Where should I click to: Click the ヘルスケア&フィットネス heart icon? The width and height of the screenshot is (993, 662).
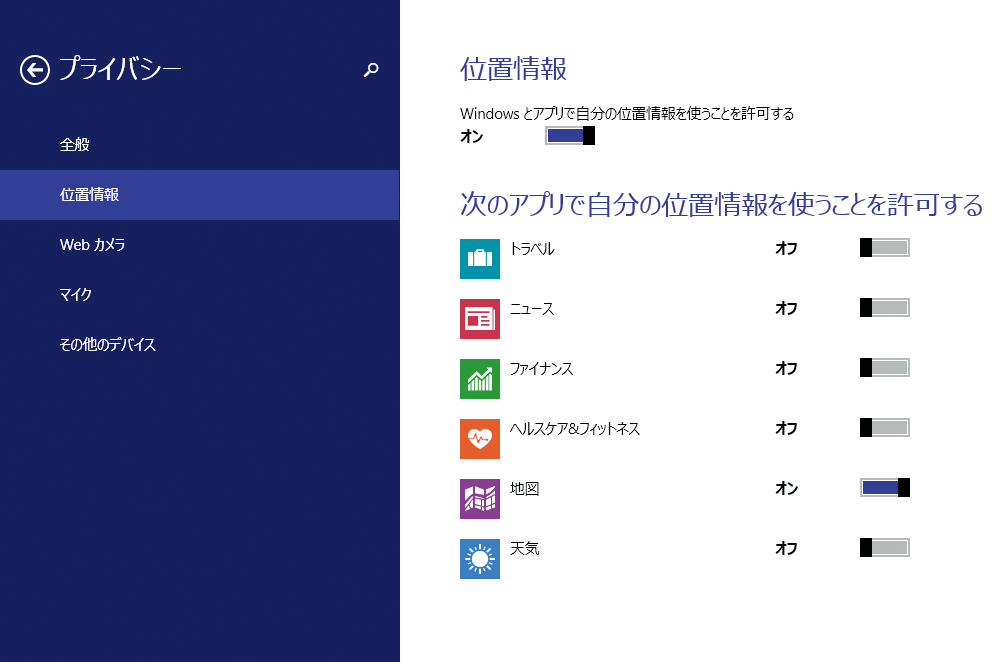[x=479, y=438]
